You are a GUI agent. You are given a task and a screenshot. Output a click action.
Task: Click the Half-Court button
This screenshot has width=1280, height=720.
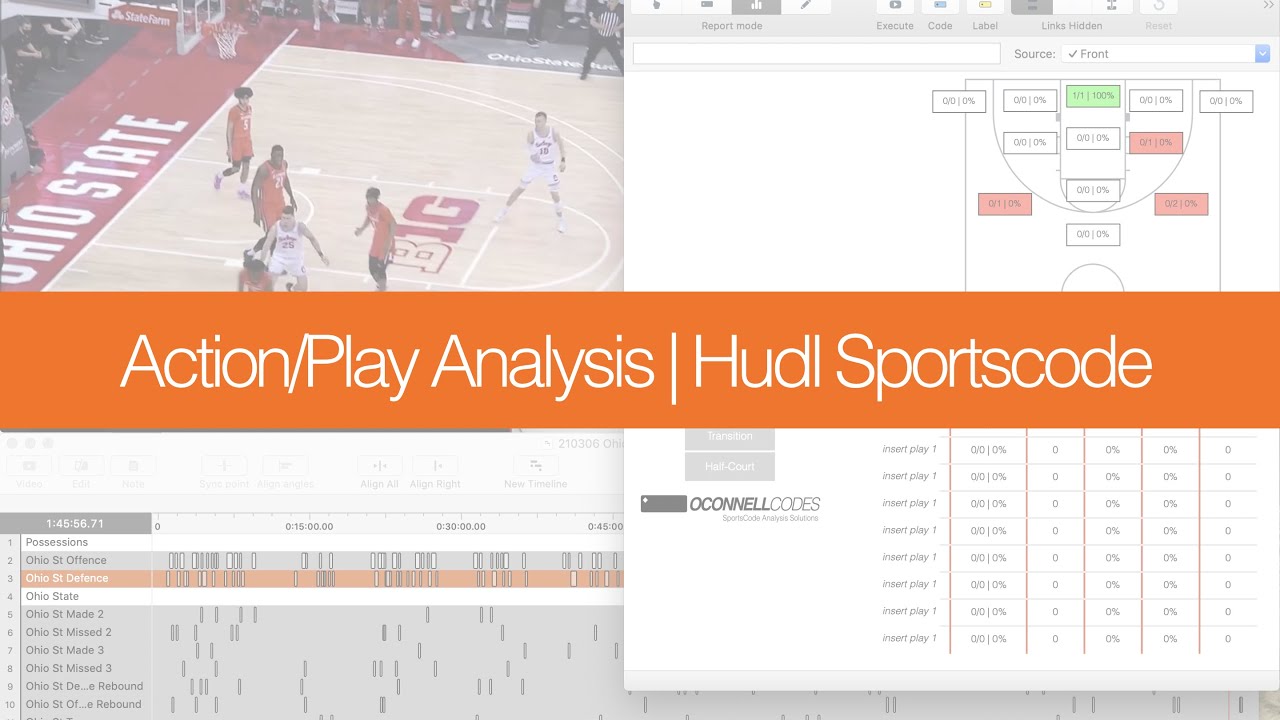[x=729, y=467]
